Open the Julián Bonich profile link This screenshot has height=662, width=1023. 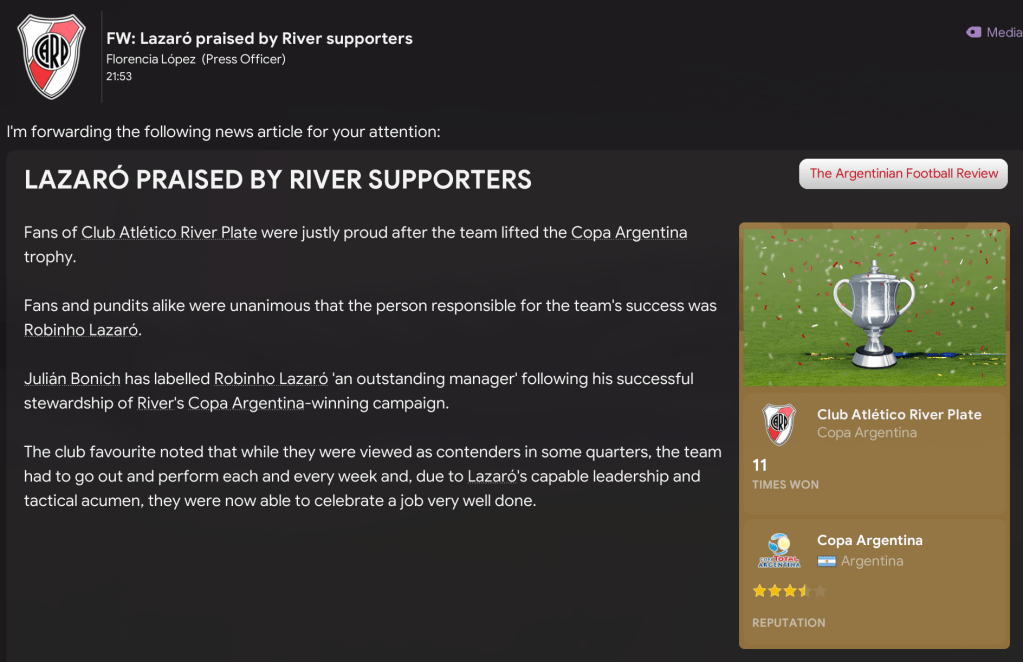72,379
